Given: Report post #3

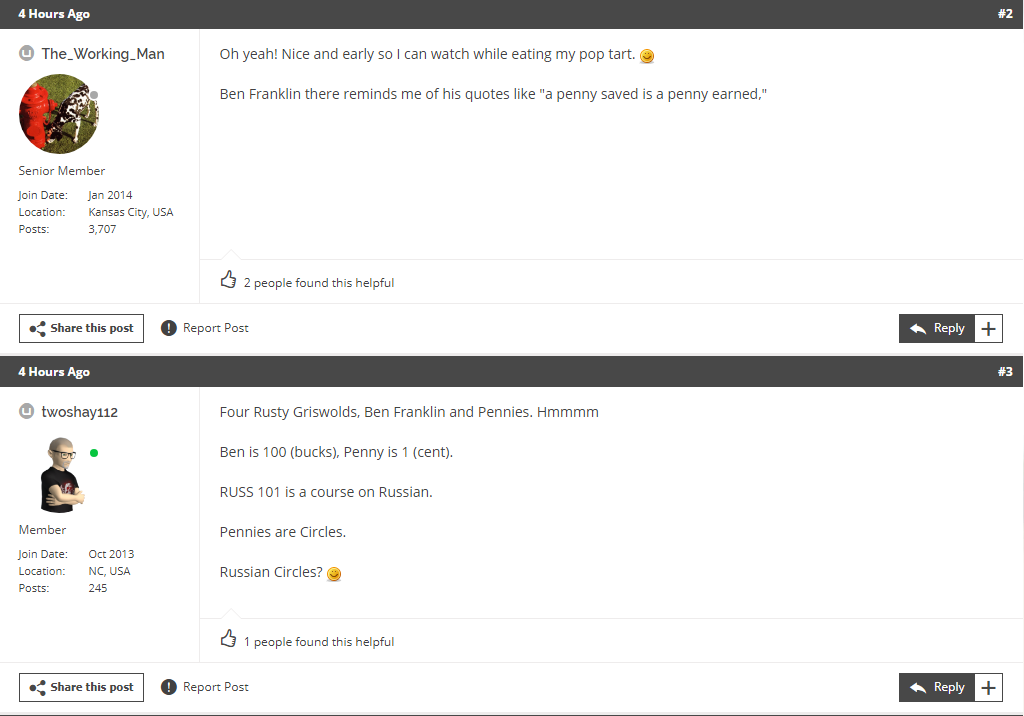Looking at the screenshot, I should (204, 687).
